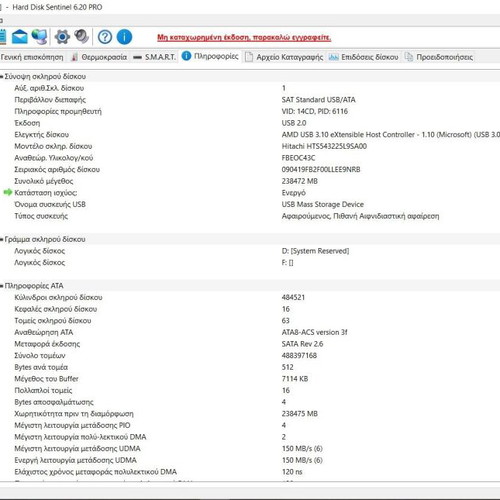
Task: Click the Μέγιστη λειτουργία μετάδοσης UDMA label
Action: point(77,449)
